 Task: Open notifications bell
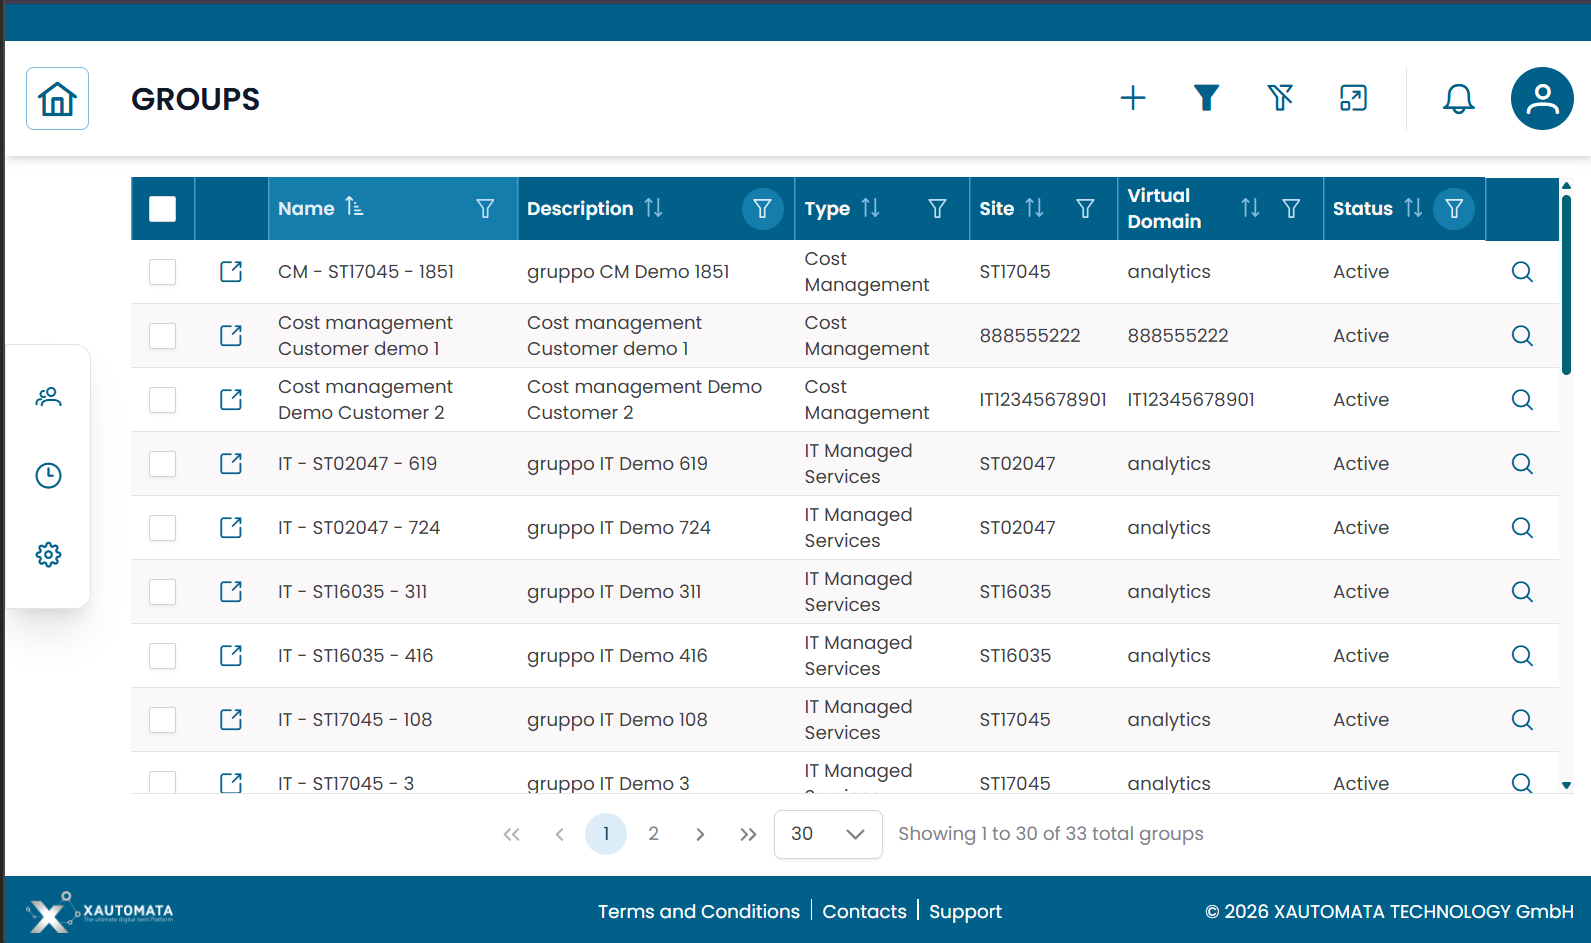coord(1458,98)
